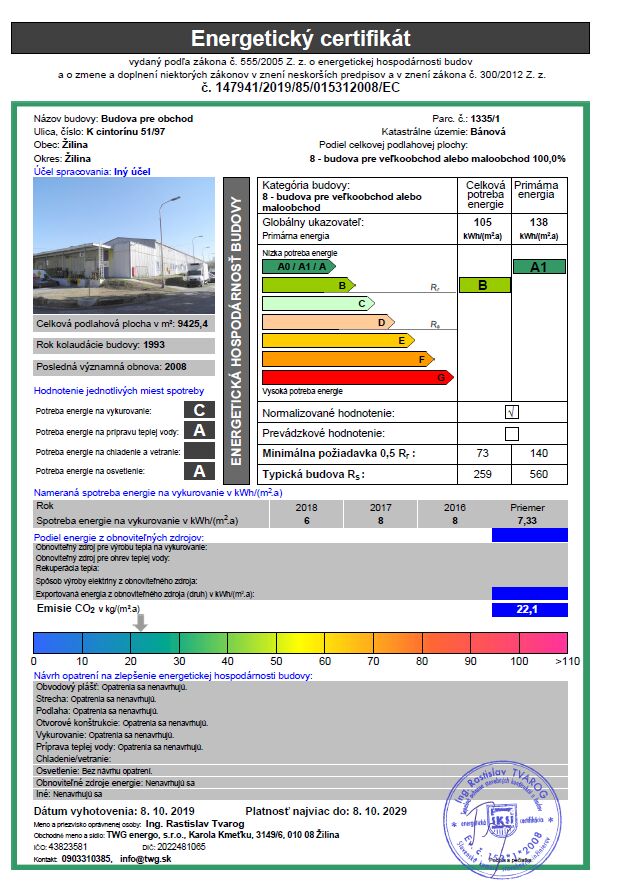Tick the Normalizované hodnotenie checkbox
Viewport: 617px width, 892px height.
pyautogui.click(x=512, y=412)
